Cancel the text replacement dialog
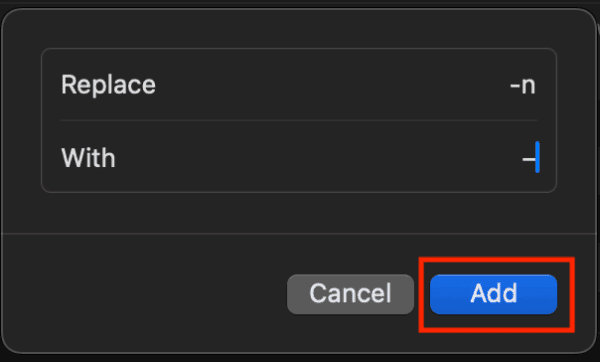 (x=350, y=294)
